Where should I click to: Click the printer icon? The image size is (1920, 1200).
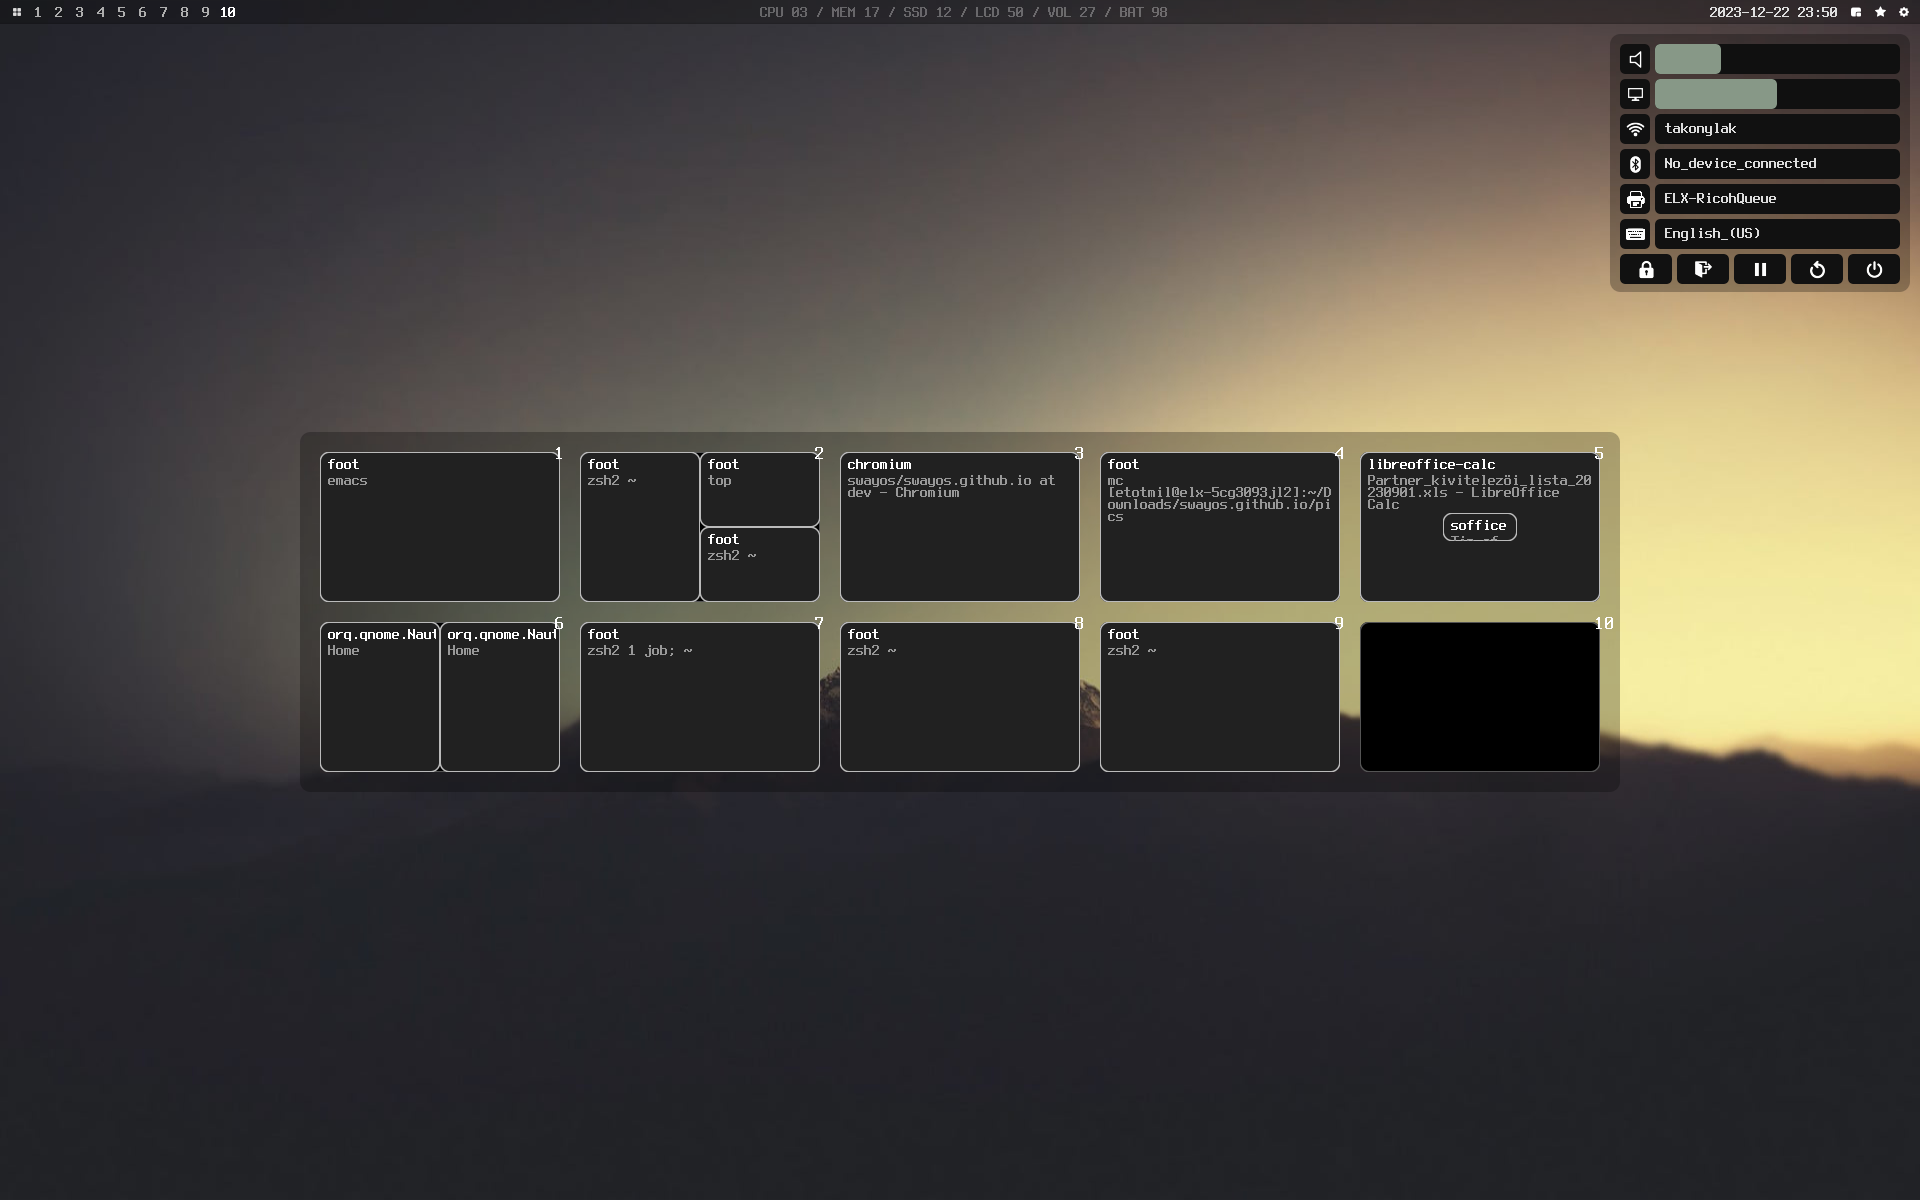(x=1635, y=199)
